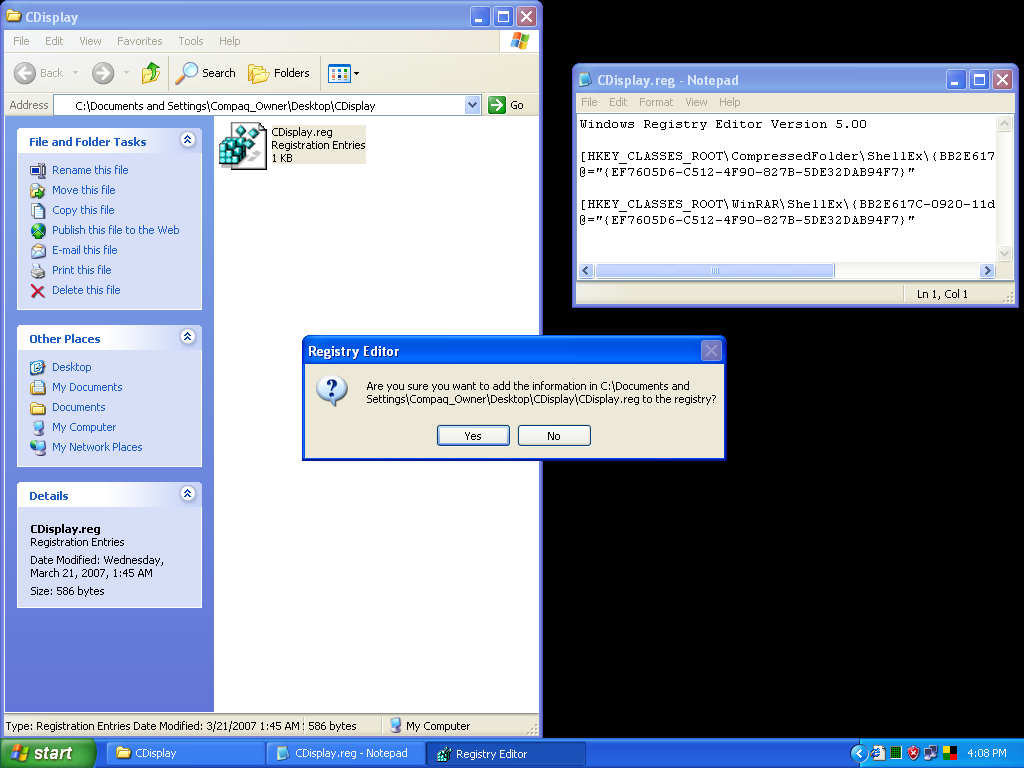This screenshot has height=768, width=1024.
Task: Click the red shield security tray icon
Action: (x=913, y=754)
